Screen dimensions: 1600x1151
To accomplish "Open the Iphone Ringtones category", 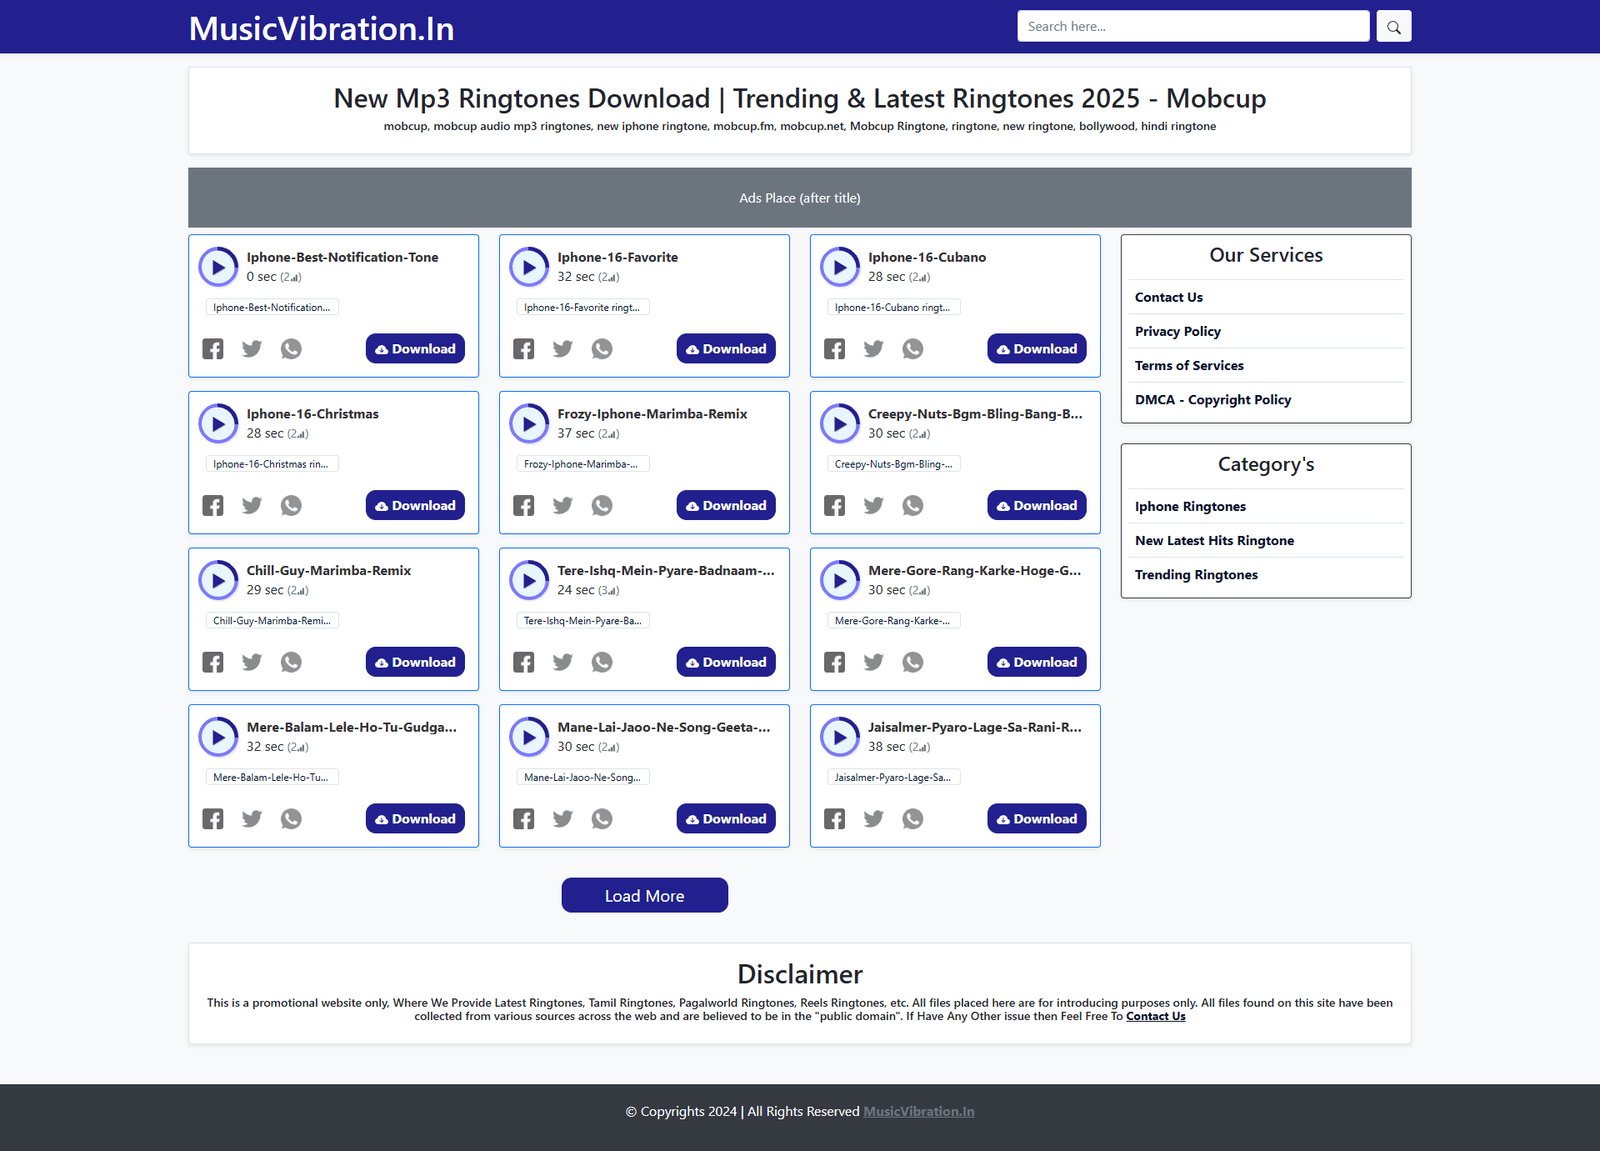I will pos(1190,507).
